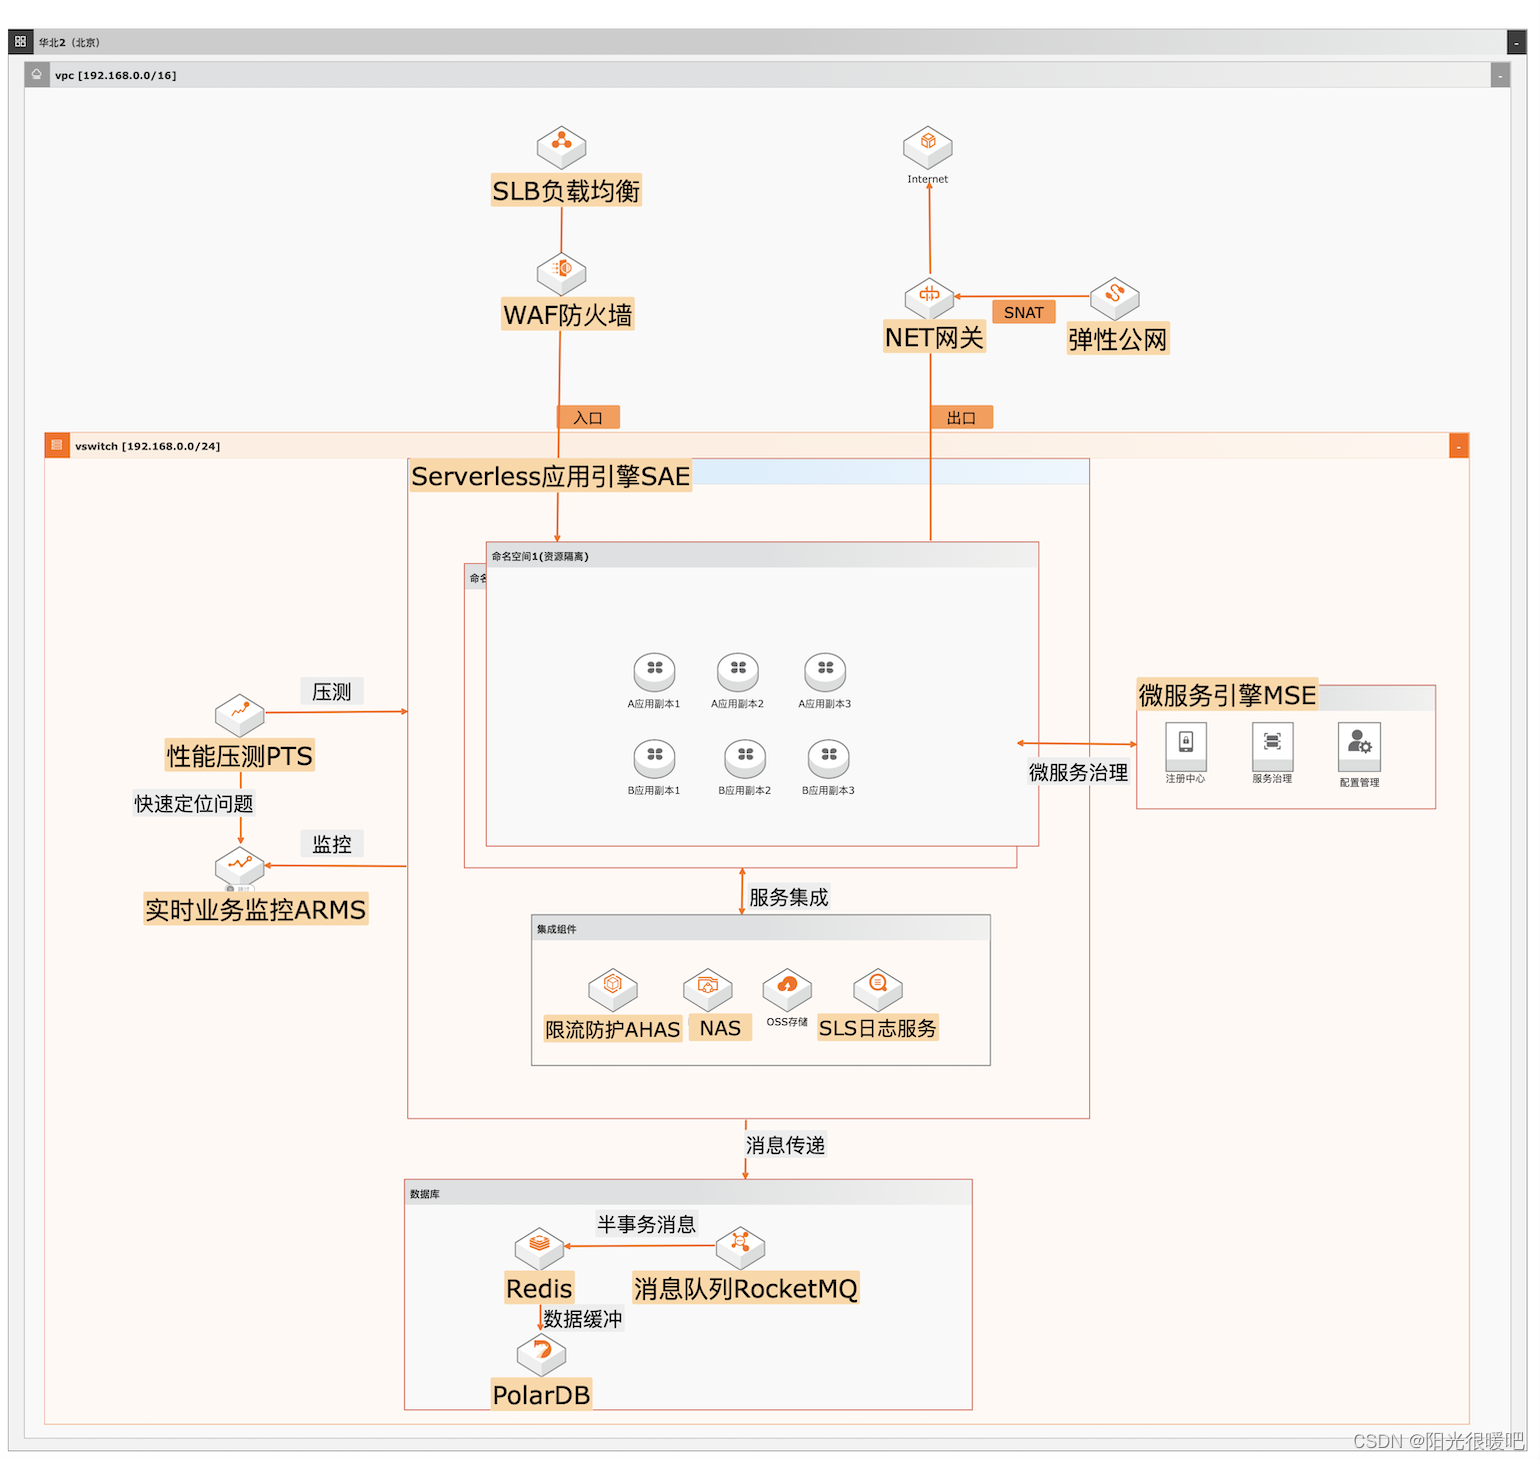Image resolution: width=1540 pixels, height=1460 pixels.
Task: Click the 消息队列RocketMQ label
Action: point(746,1288)
